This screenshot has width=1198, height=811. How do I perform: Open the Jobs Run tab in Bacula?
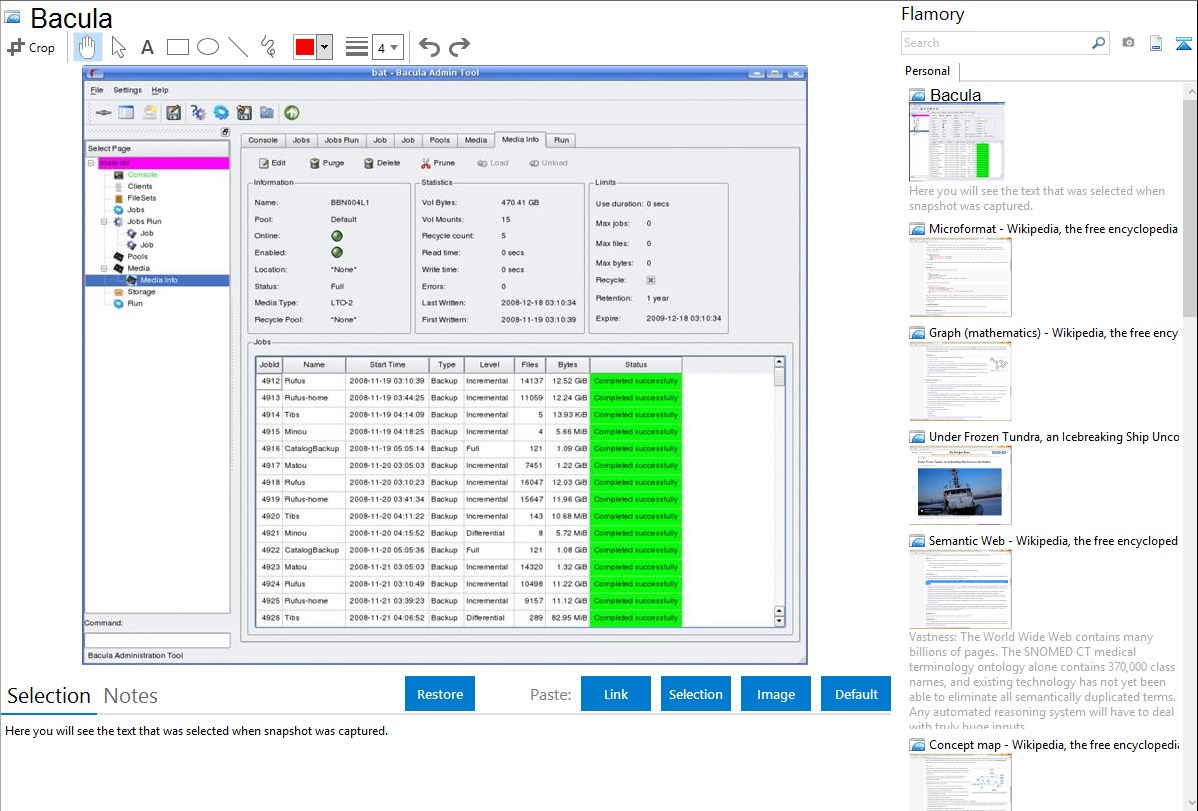[x=341, y=140]
